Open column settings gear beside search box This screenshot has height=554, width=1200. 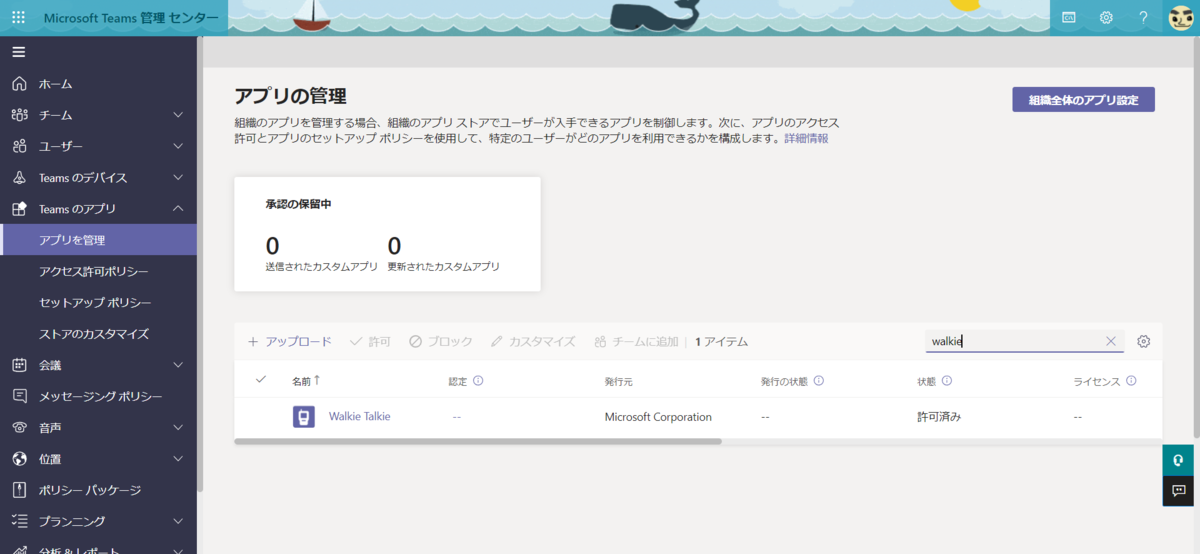(x=1144, y=341)
